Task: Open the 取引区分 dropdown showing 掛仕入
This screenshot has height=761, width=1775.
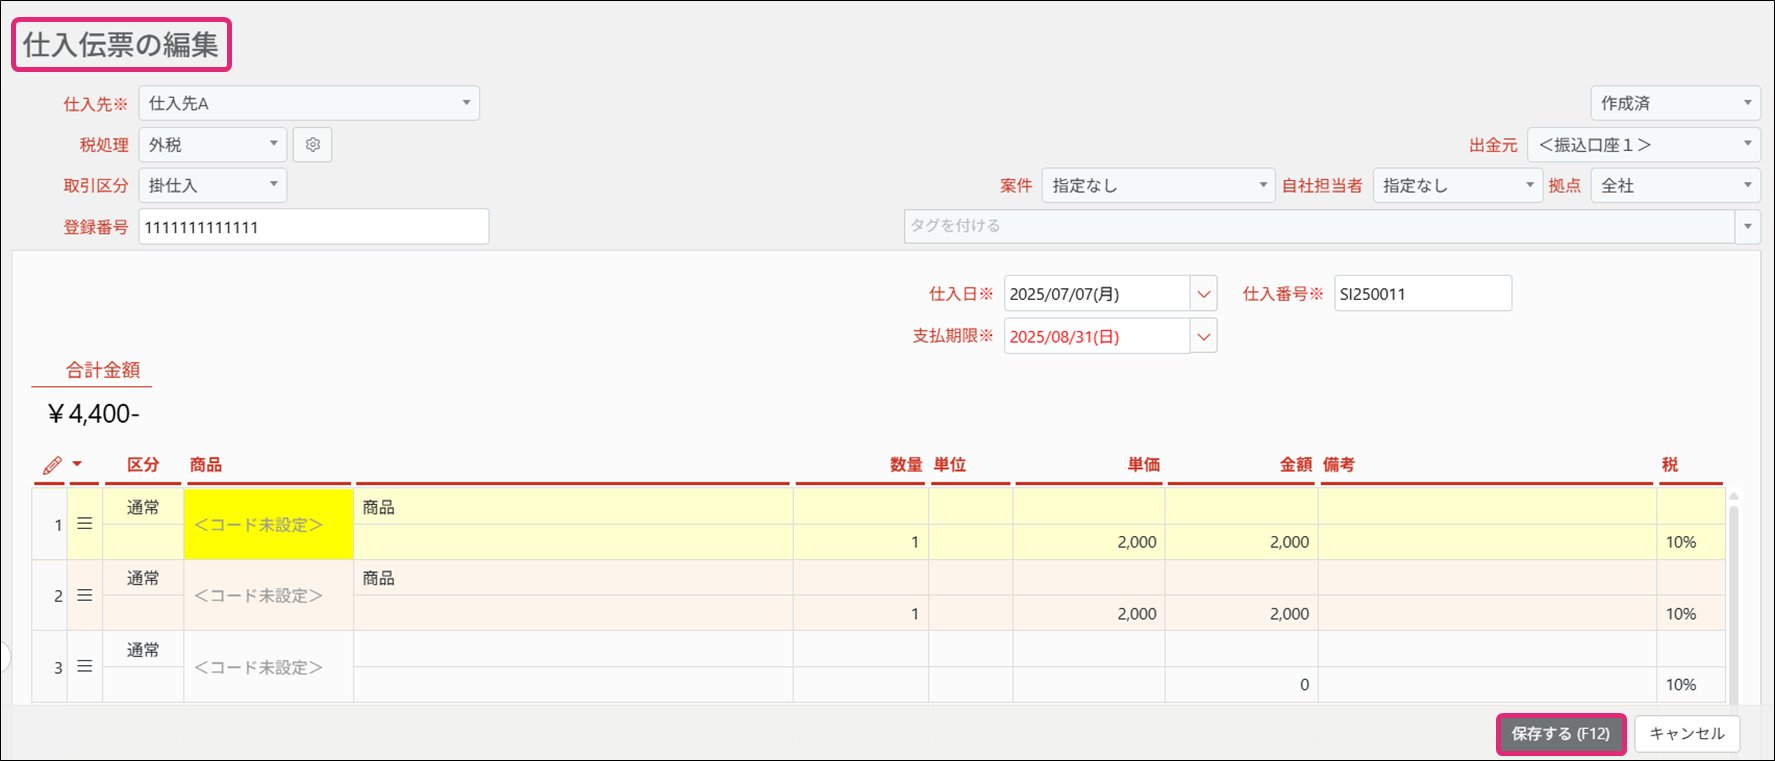Action: point(212,186)
